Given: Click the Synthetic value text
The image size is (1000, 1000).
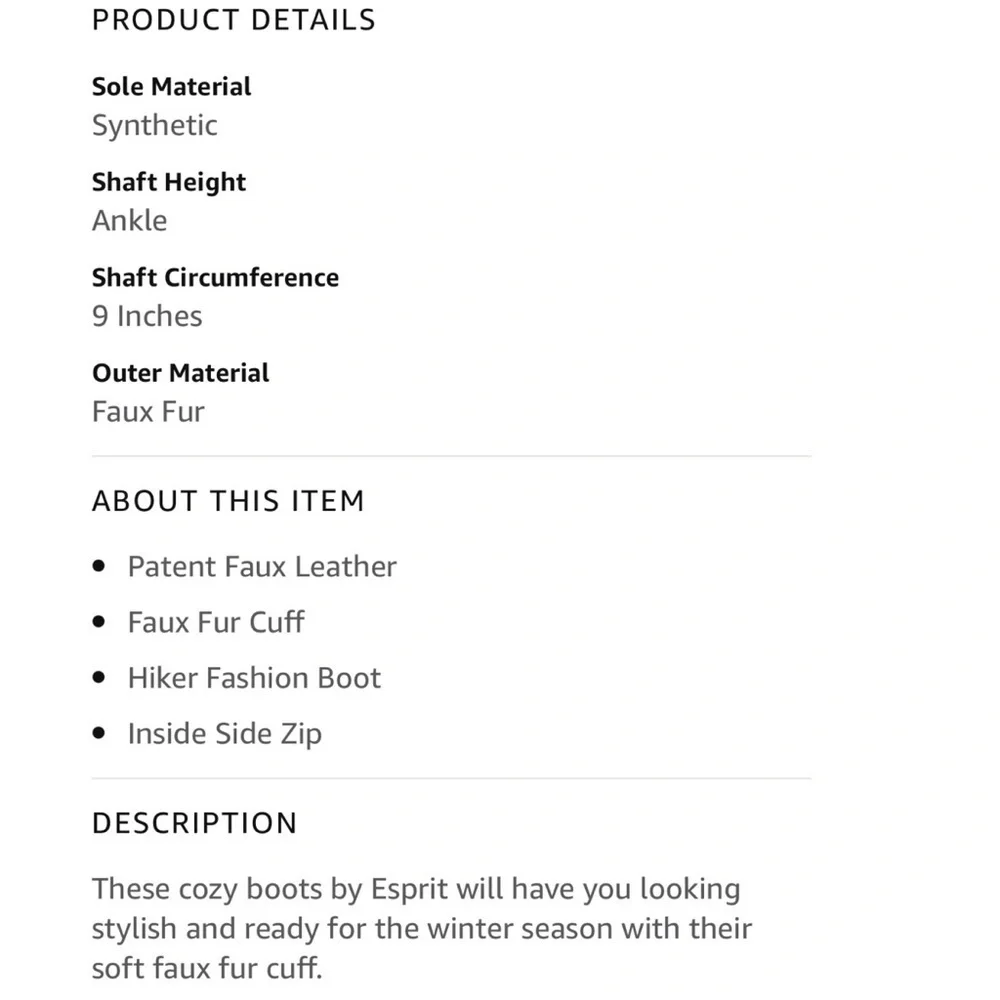Looking at the screenshot, I should (155, 126).
